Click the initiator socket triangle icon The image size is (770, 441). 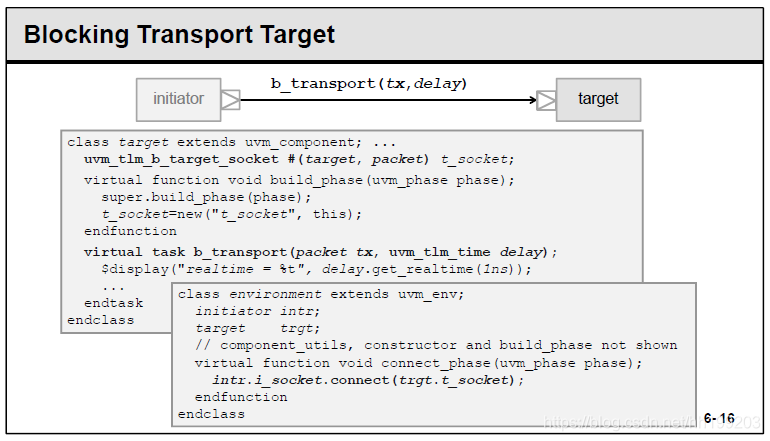click(x=230, y=100)
